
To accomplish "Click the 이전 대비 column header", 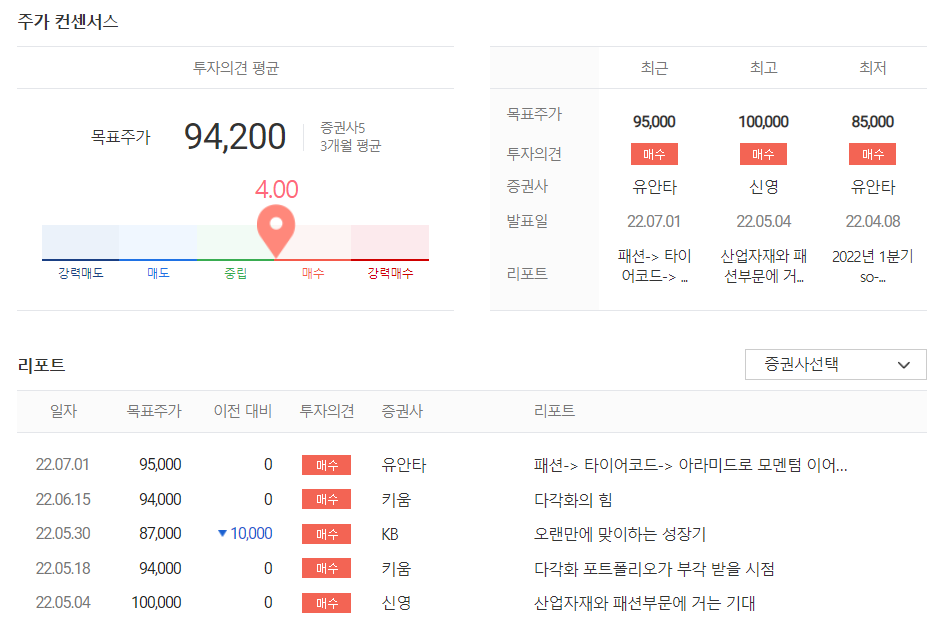I will click(243, 411).
